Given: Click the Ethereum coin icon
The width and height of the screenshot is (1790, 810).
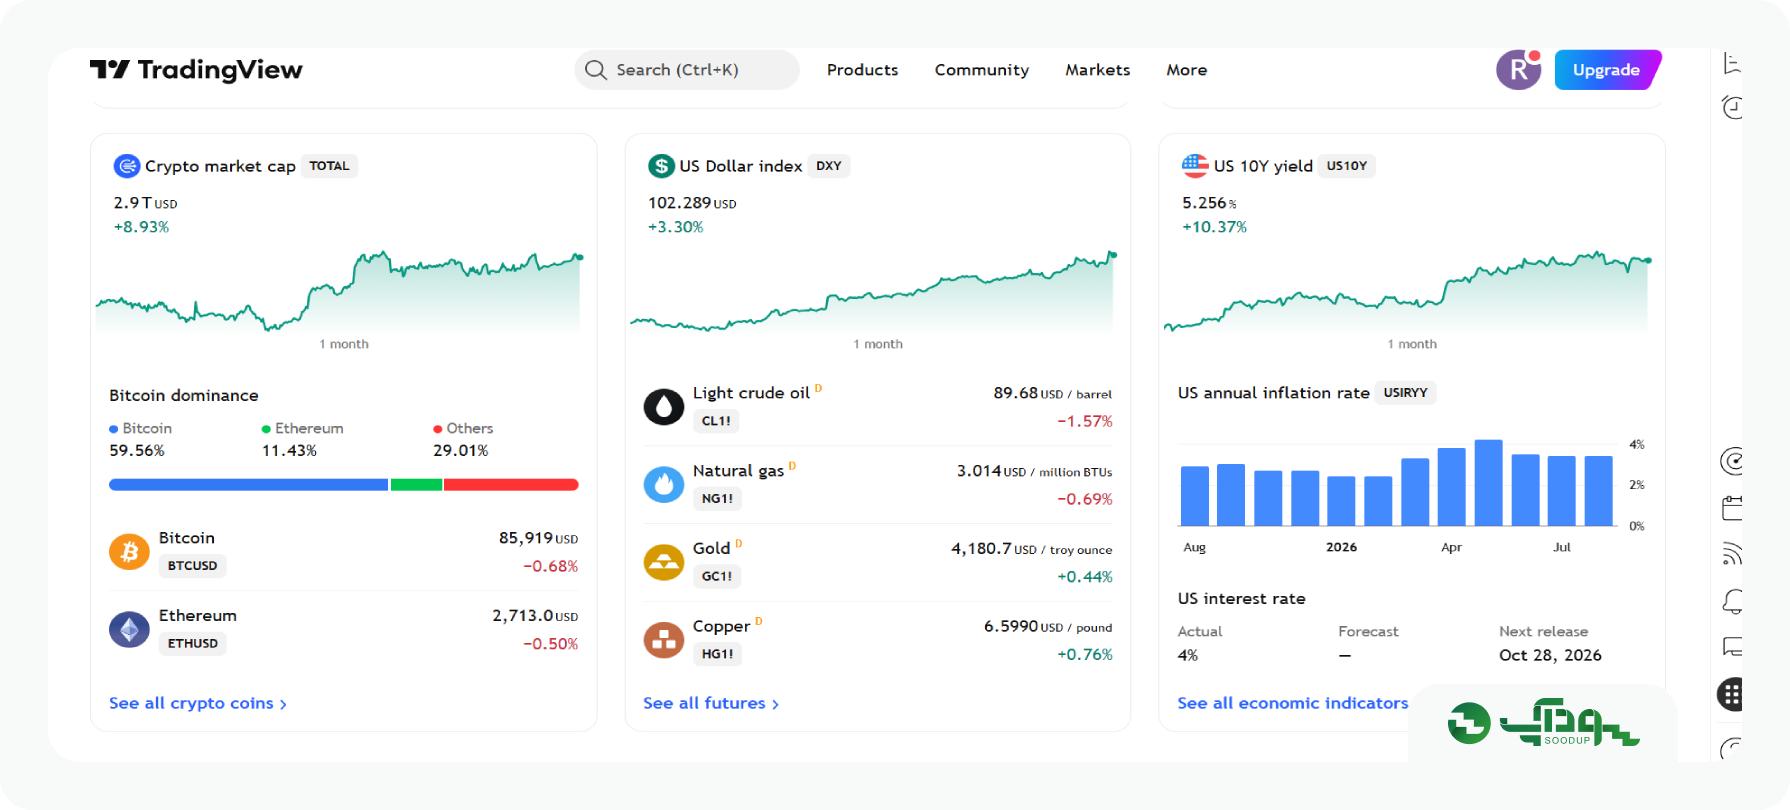Looking at the screenshot, I should pos(129,629).
